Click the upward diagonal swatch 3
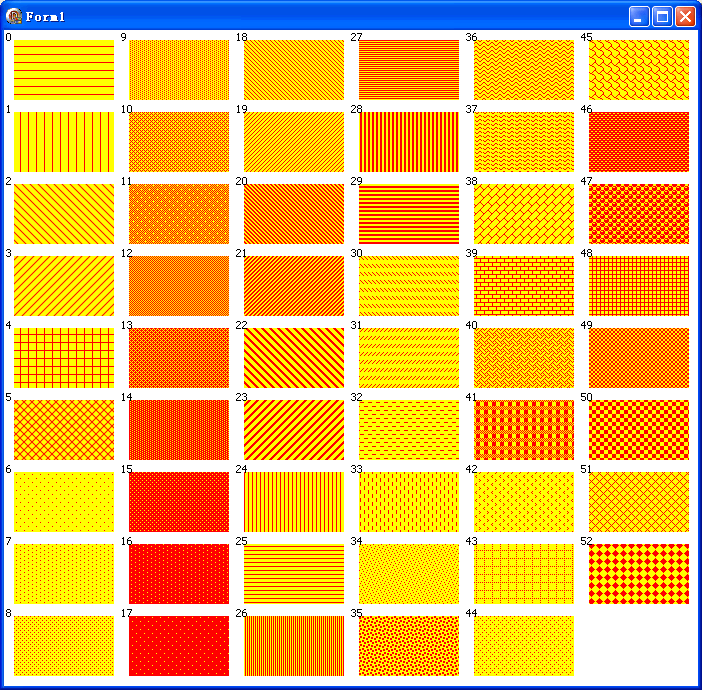The image size is (702, 690). [x=64, y=286]
